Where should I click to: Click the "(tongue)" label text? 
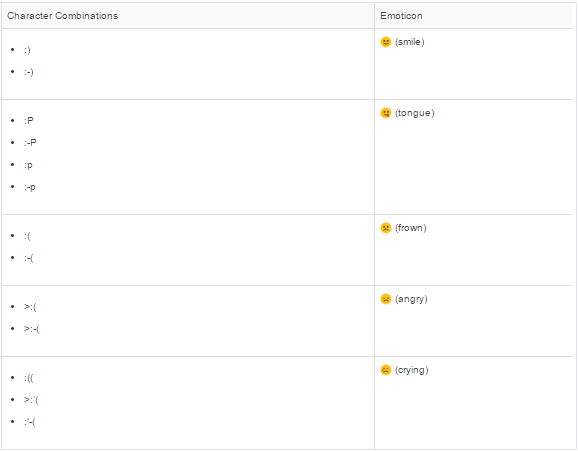415,113
